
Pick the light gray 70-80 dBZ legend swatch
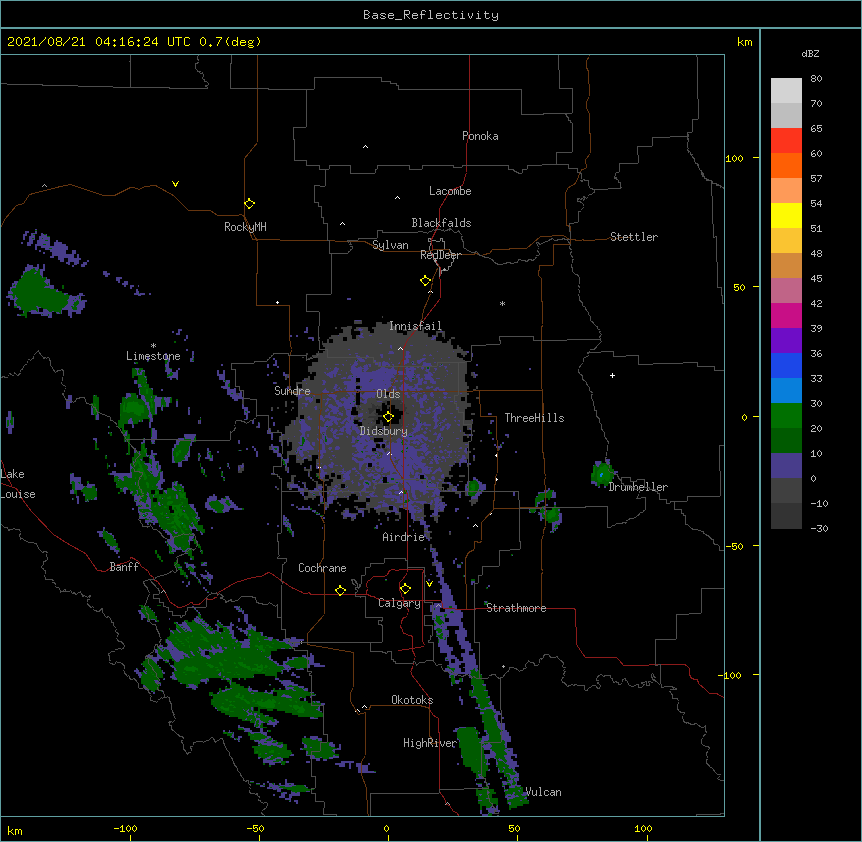click(x=786, y=90)
